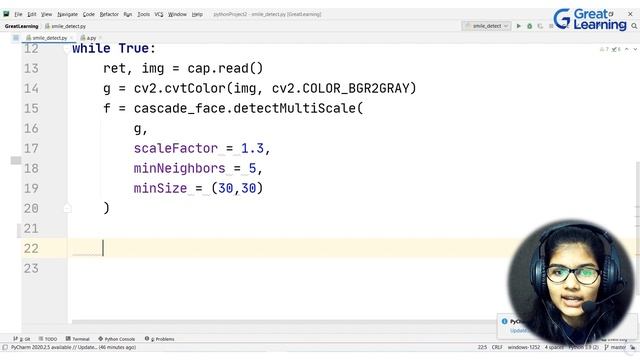
Task: Click line number 22 in the gutter
Action: pos(31,248)
